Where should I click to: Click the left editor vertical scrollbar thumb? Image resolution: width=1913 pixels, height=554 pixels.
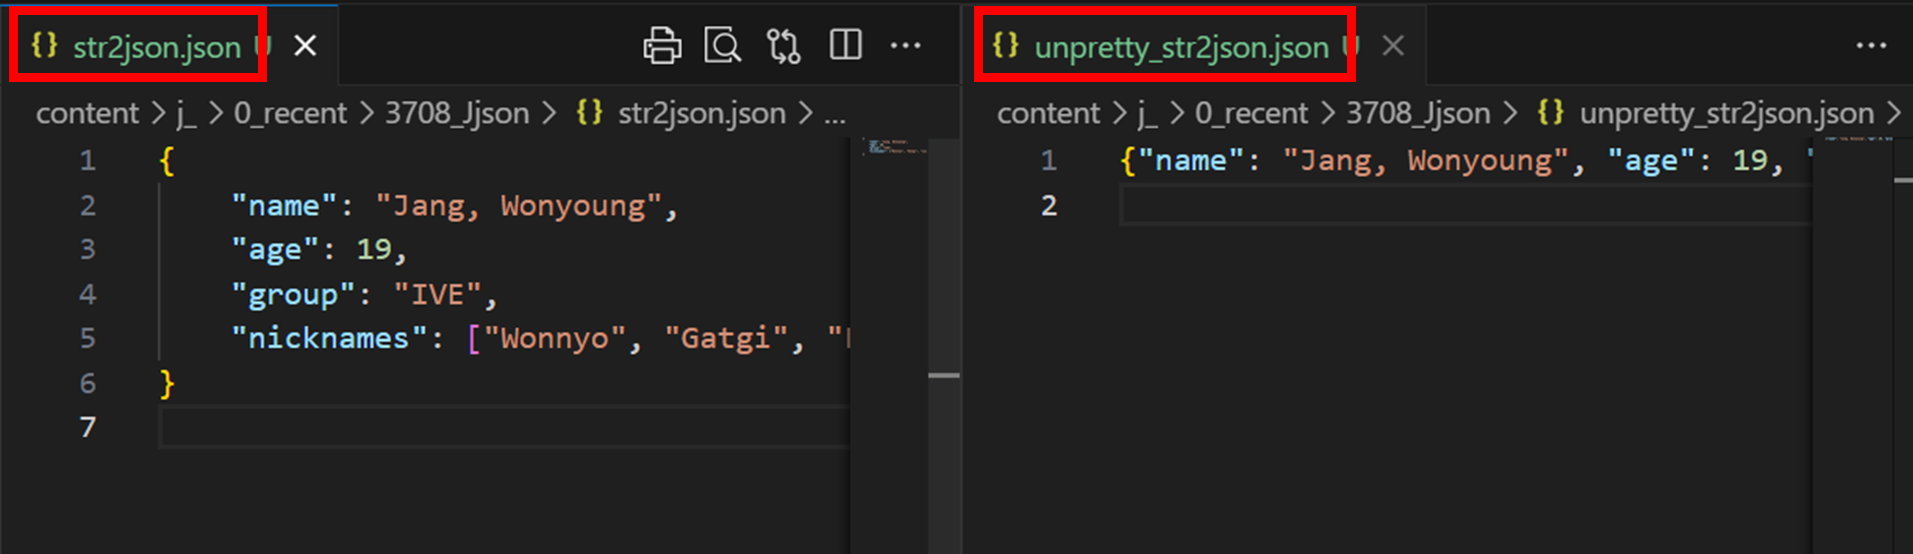[x=944, y=375]
